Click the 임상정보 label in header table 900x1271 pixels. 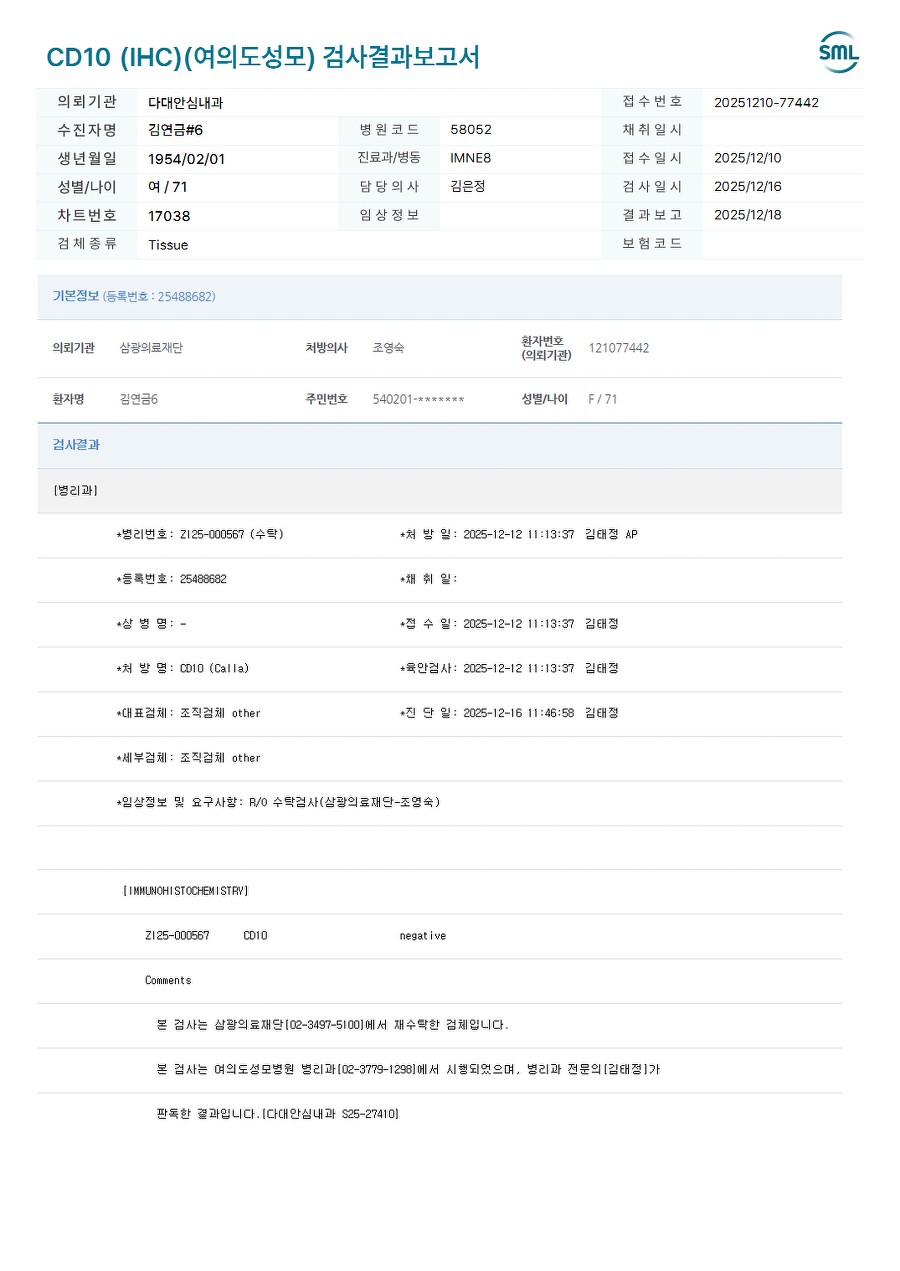pos(389,215)
